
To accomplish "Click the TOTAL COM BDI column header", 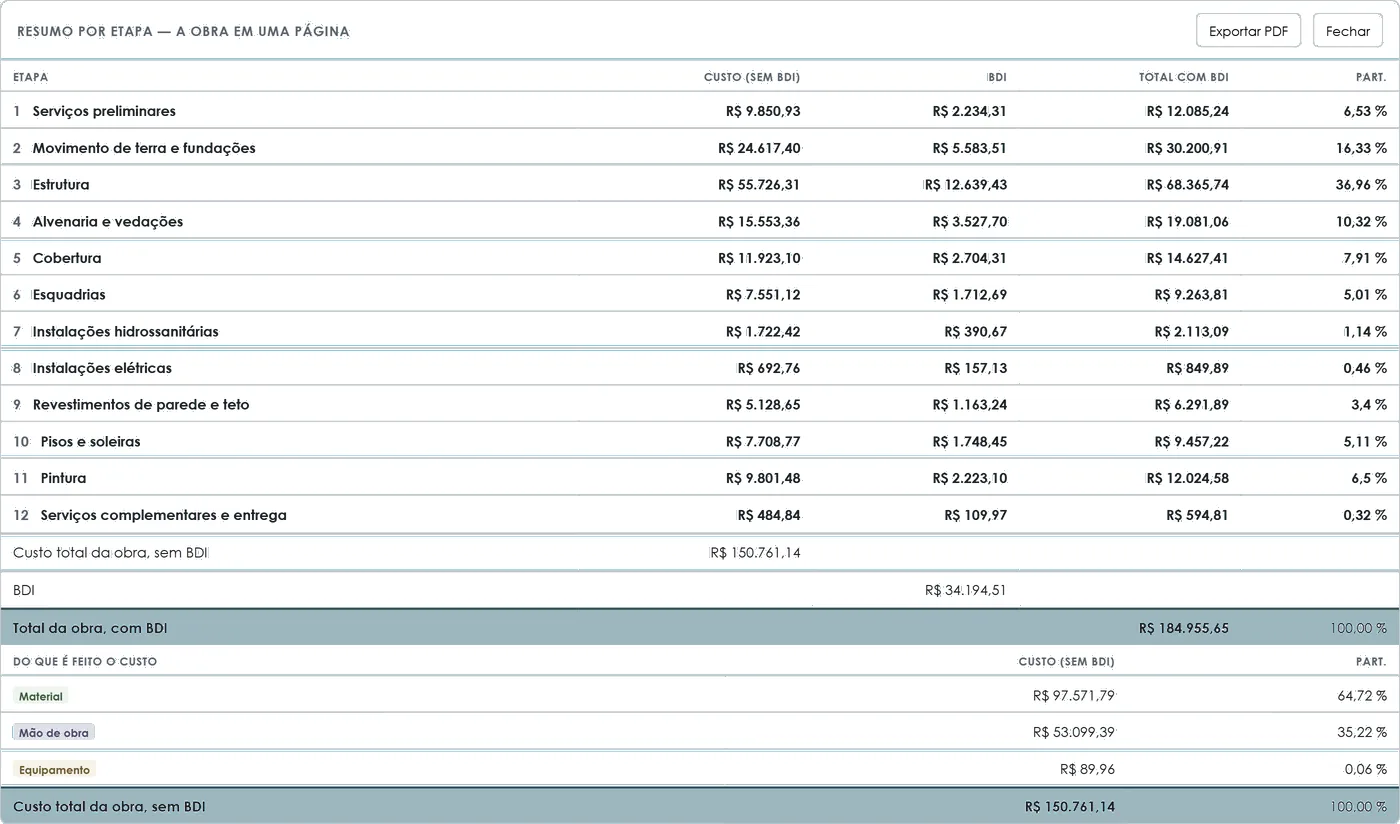I will point(1184,77).
